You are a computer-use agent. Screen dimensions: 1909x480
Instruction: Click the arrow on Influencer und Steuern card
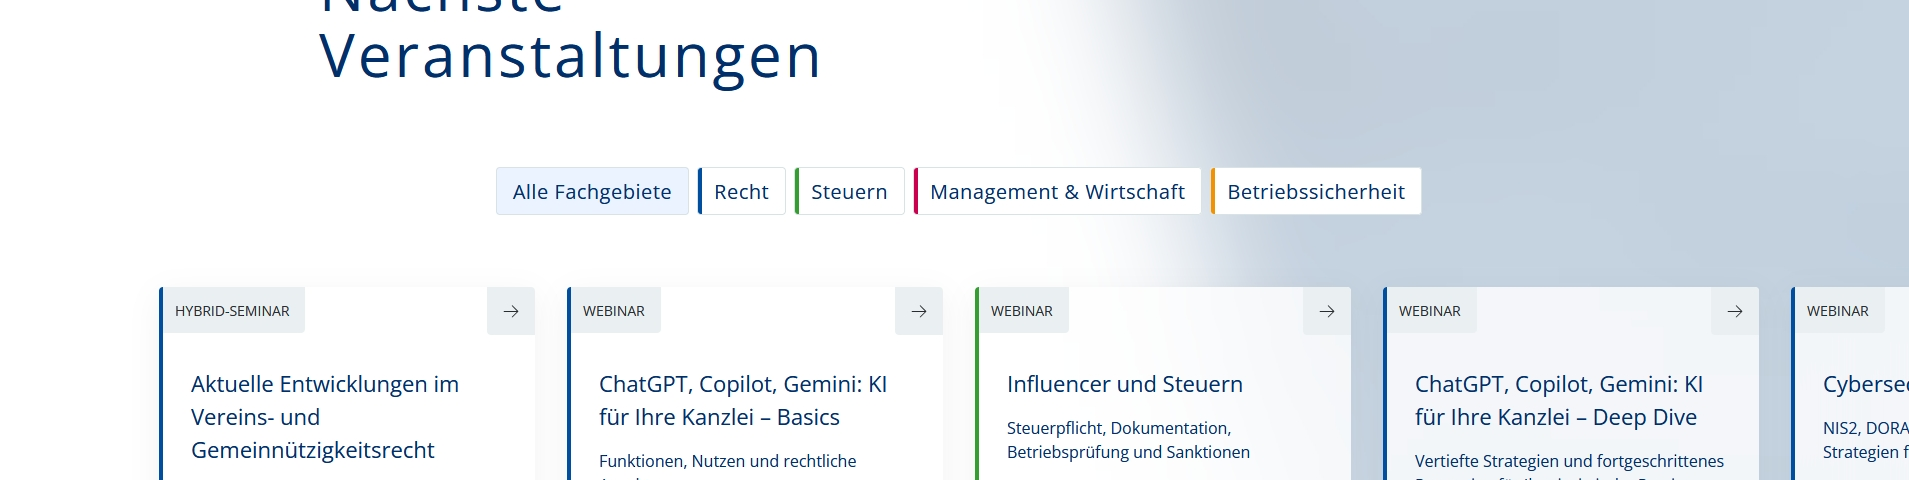(1327, 311)
